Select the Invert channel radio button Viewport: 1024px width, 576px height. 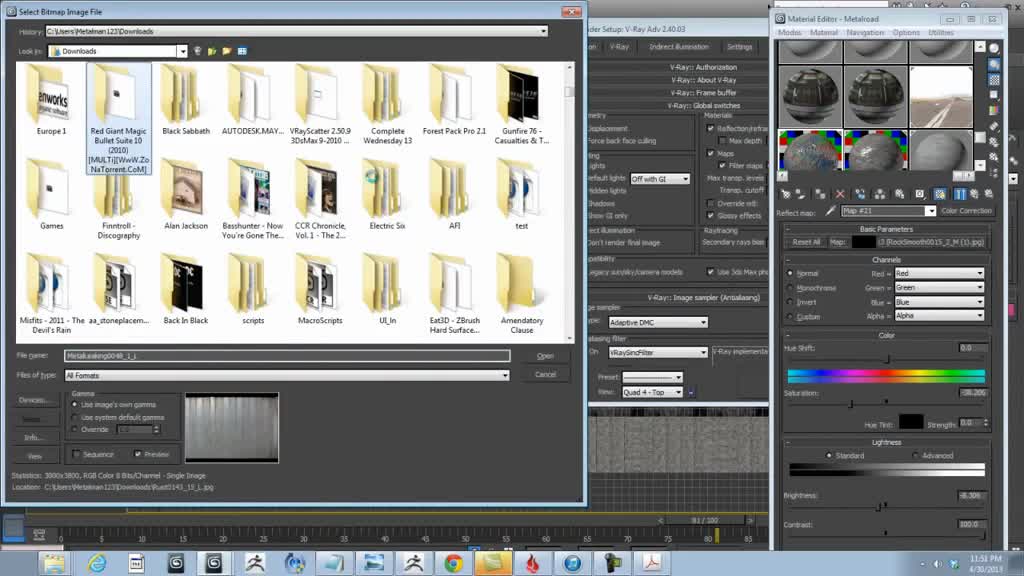coord(790,302)
